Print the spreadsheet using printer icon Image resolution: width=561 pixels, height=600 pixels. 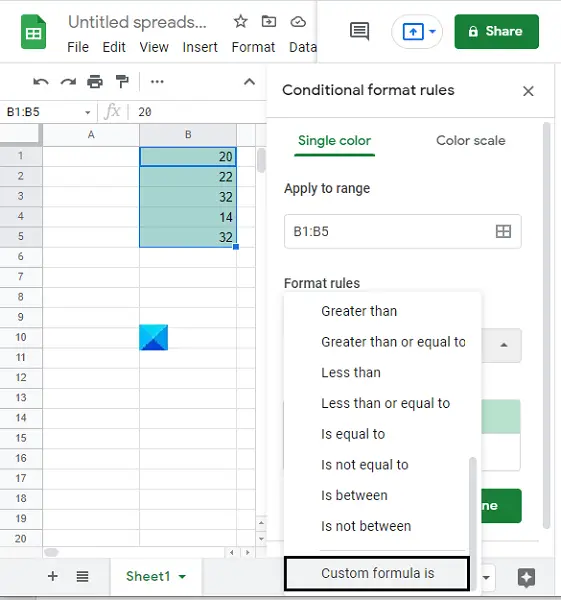(95, 82)
